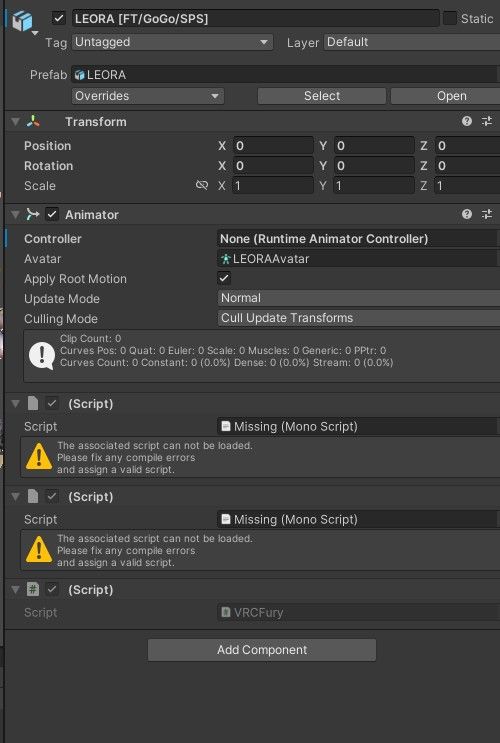The width and height of the screenshot is (500, 743).
Task: Disable the Animator component checkbox
Action: (52, 214)
